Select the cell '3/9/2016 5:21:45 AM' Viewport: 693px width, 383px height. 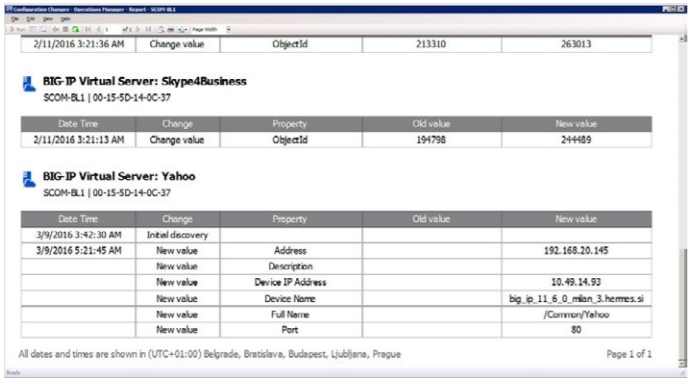pyautogui.click(x=79, y=251)
